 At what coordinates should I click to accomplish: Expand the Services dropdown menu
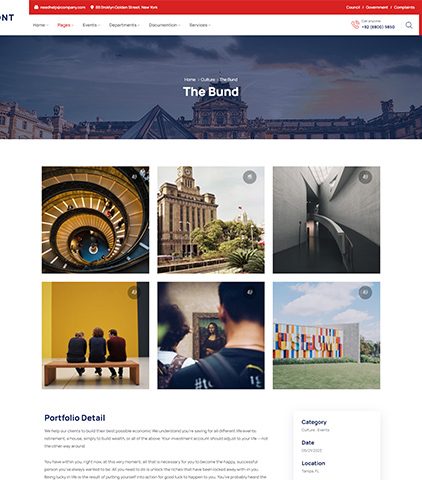200,25
